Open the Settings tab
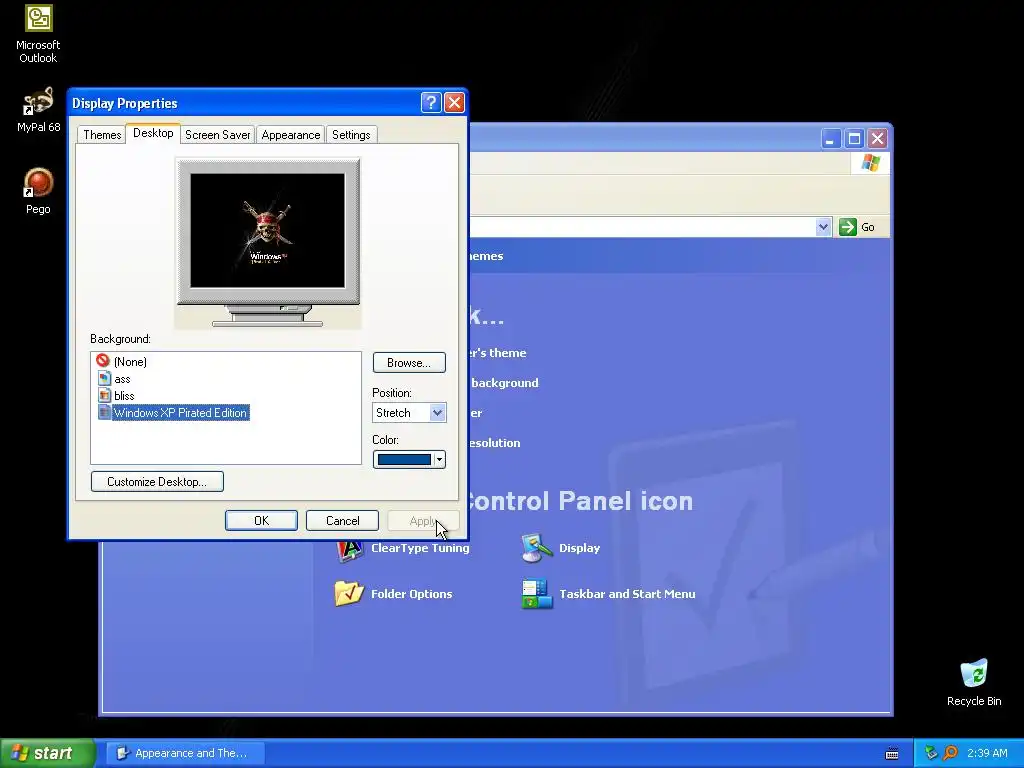1024x768 pixels. (351, 135)
